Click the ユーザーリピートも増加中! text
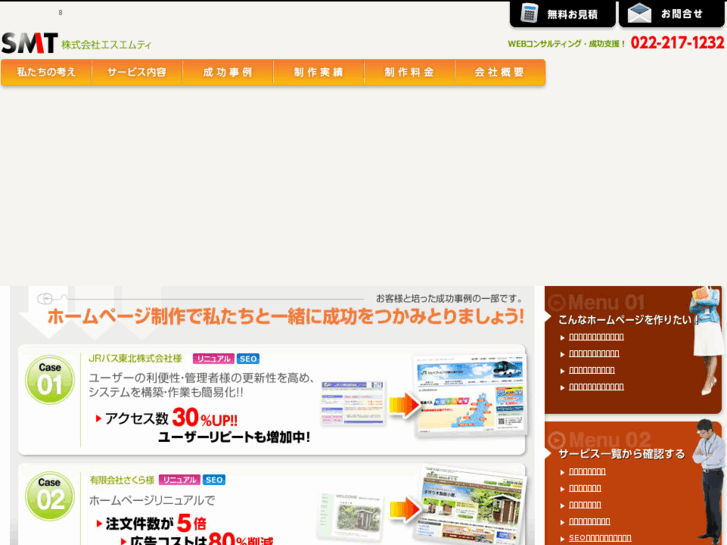 coord(234,437)
